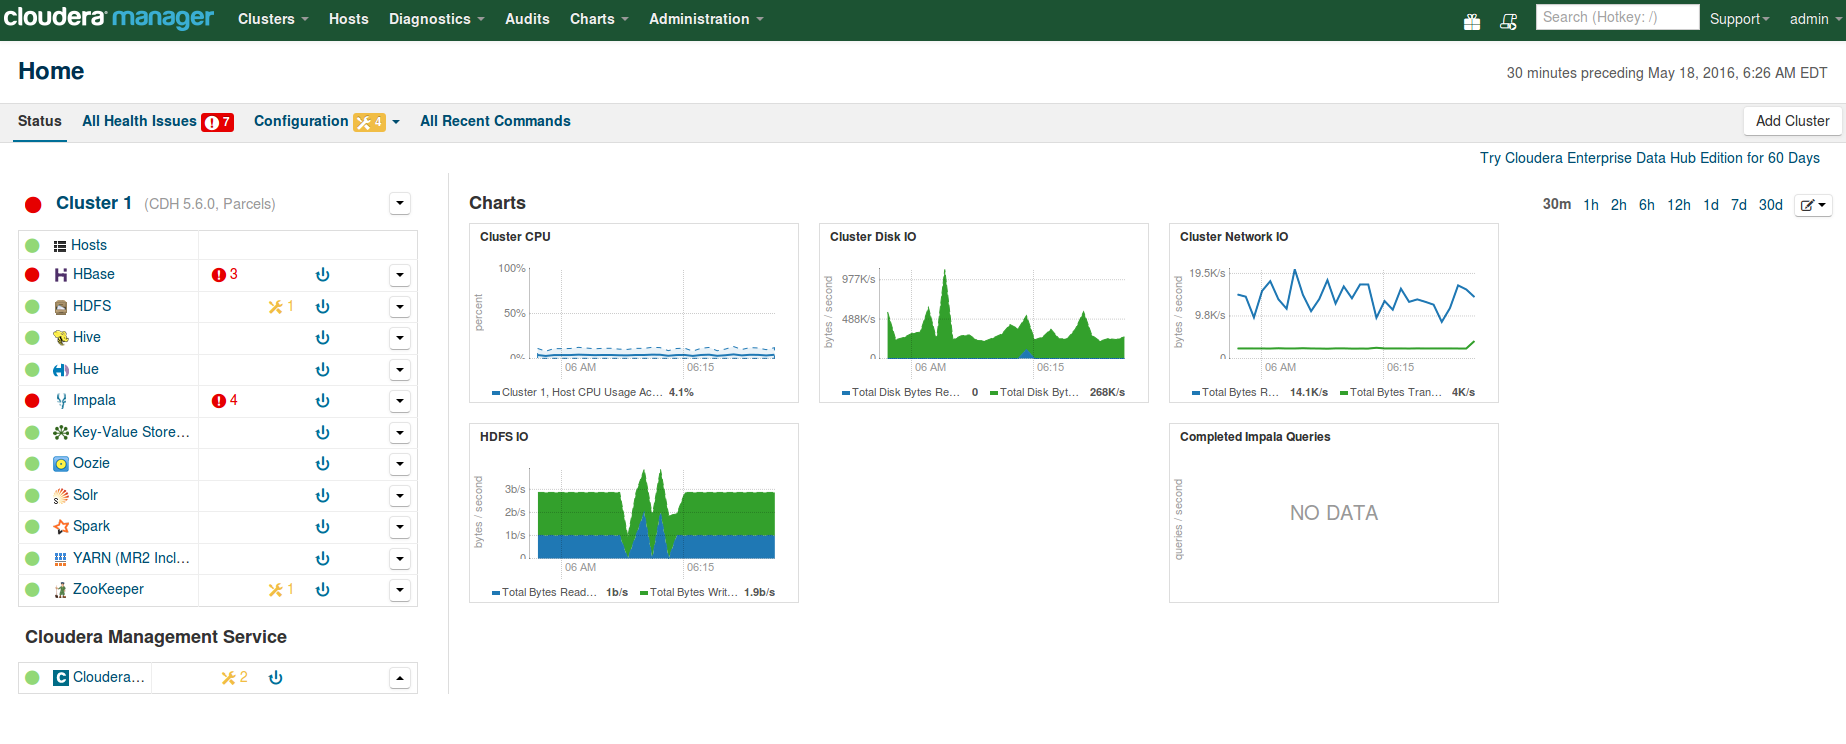This screenshot has height=744, width=1846.
Task: Click the Cloudera Management Service wrench icon
Action: [228, 678]
